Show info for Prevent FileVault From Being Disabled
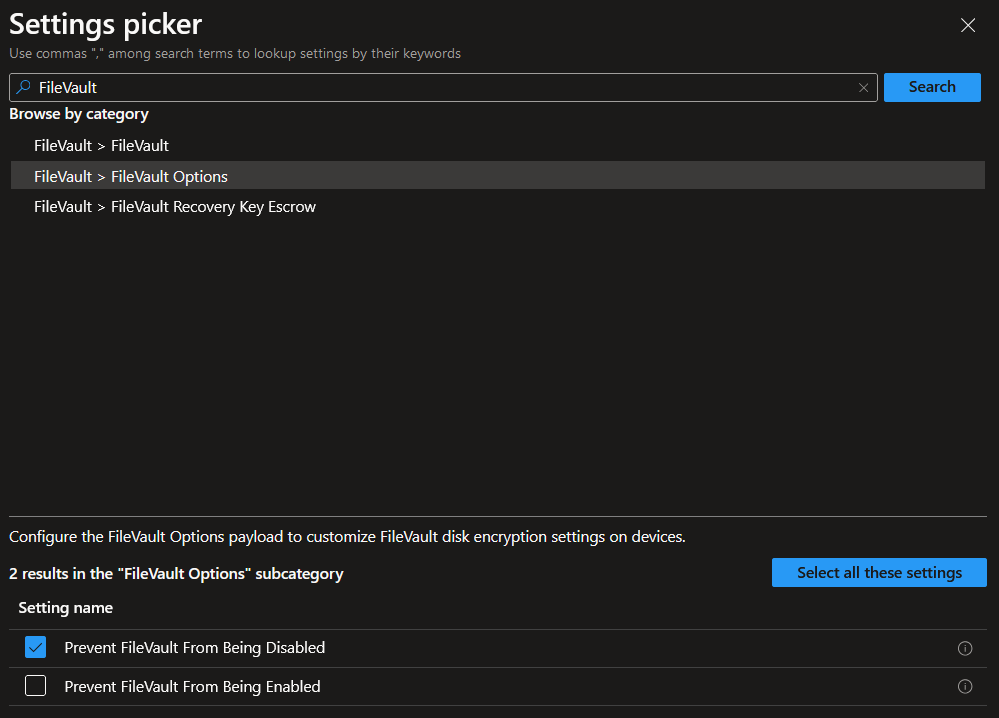Image resolution: width=999 pixels, height=718 pixels. tap(965, 648)
